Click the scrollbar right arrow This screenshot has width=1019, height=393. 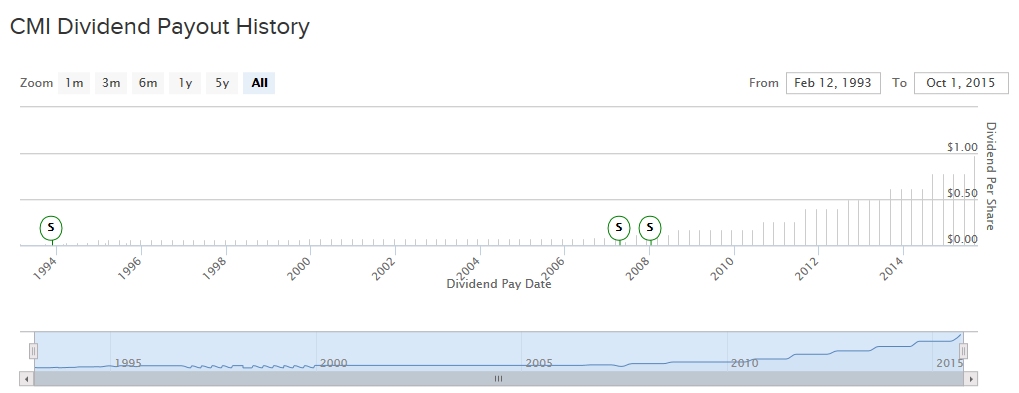[972, 379]
